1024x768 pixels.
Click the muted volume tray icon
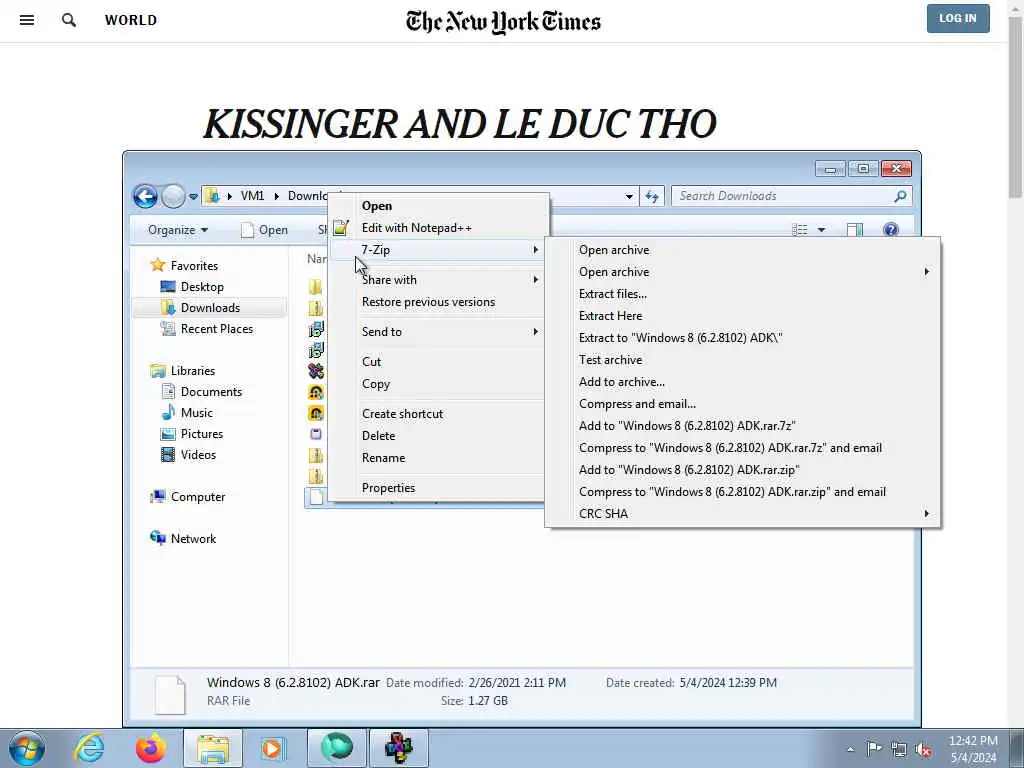(923, 749)
